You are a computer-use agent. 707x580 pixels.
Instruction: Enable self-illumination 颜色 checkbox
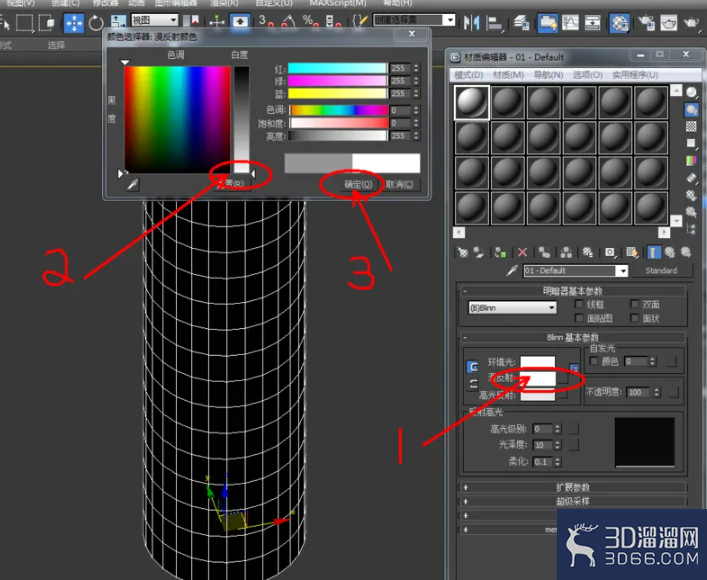pyautogui.click(x=594, y=361)
